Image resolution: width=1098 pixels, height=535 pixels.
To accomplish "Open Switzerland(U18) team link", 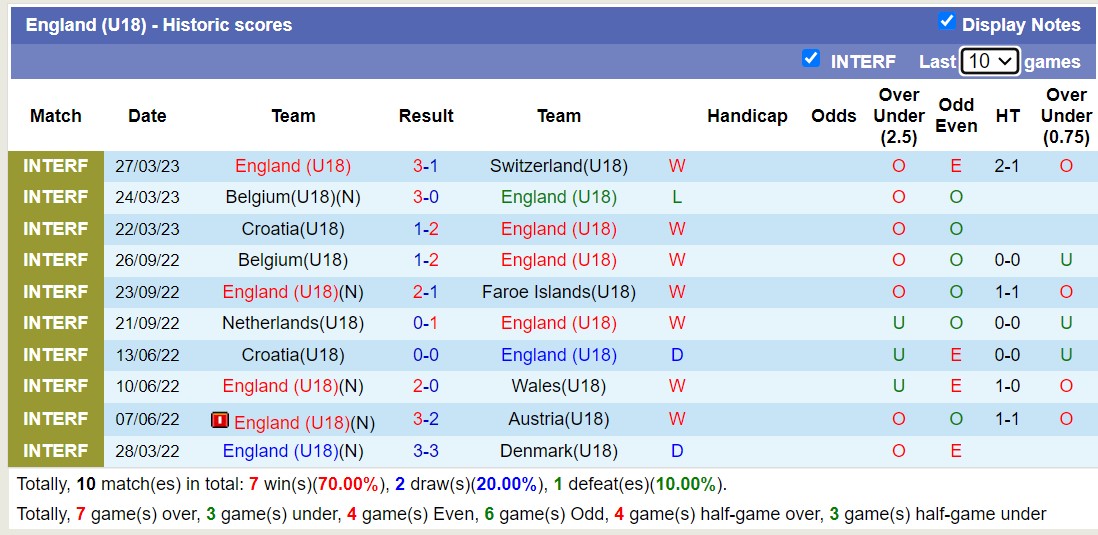I will (558, 166).
